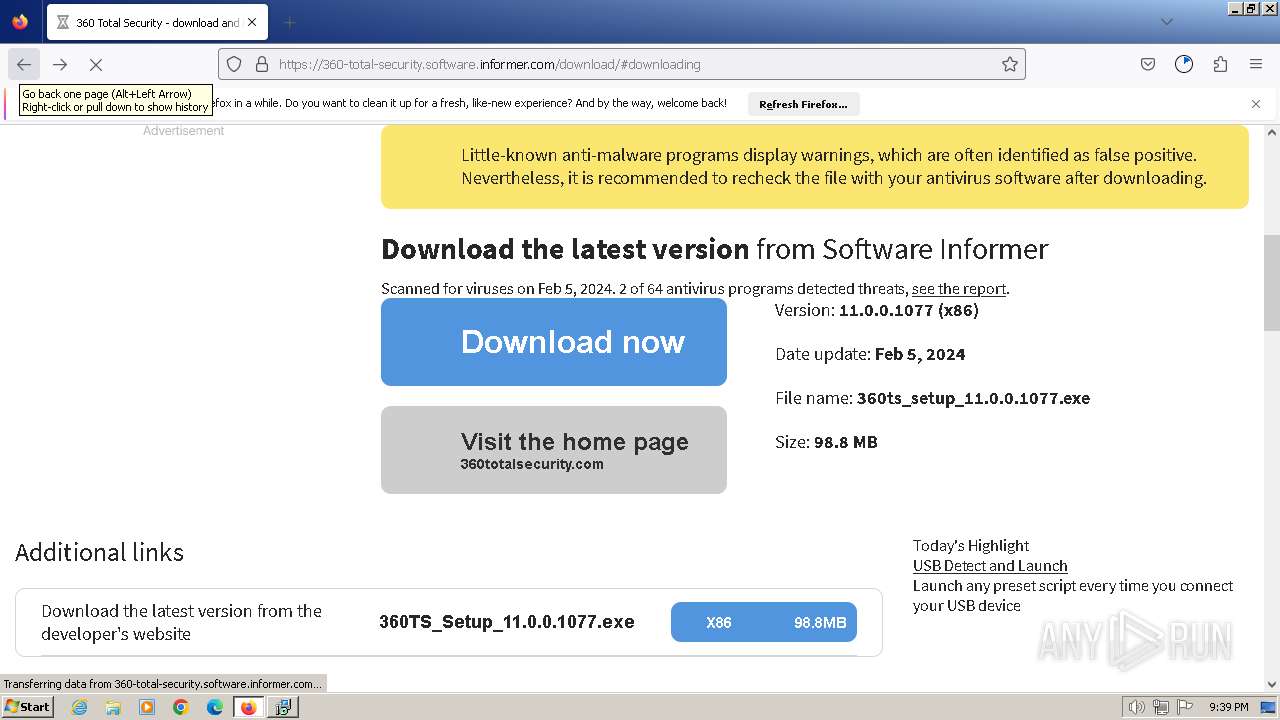Screen dimensions: 1280x720
Task: Click the Refresh Firefox… button
Action: pyautogui.click(x=803, y=104)
